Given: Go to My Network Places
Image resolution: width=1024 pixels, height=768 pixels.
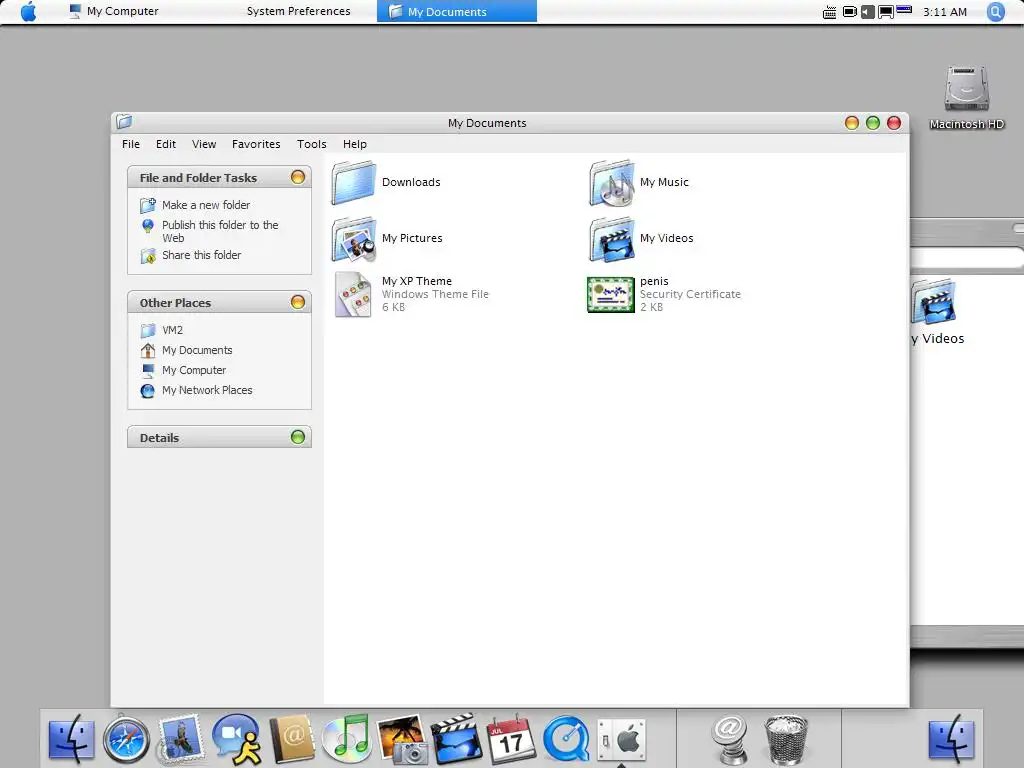Looking at the screenshot, I should point(207,390).
